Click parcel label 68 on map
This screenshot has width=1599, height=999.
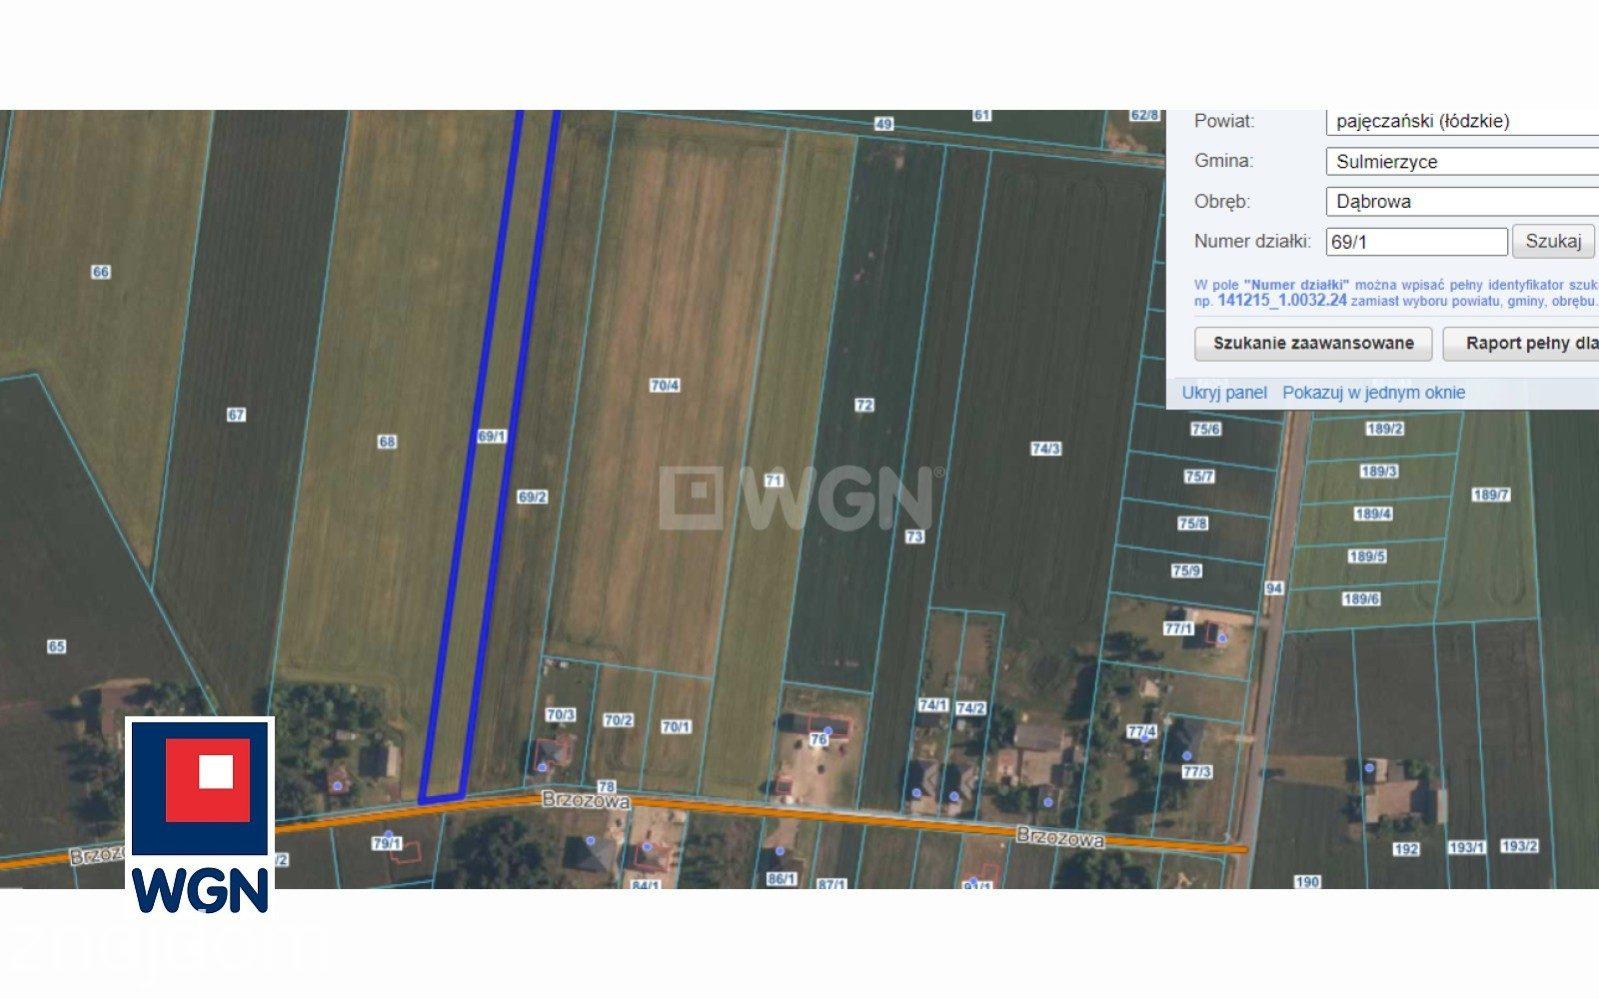pyautogui.click(x=387, y=441)
